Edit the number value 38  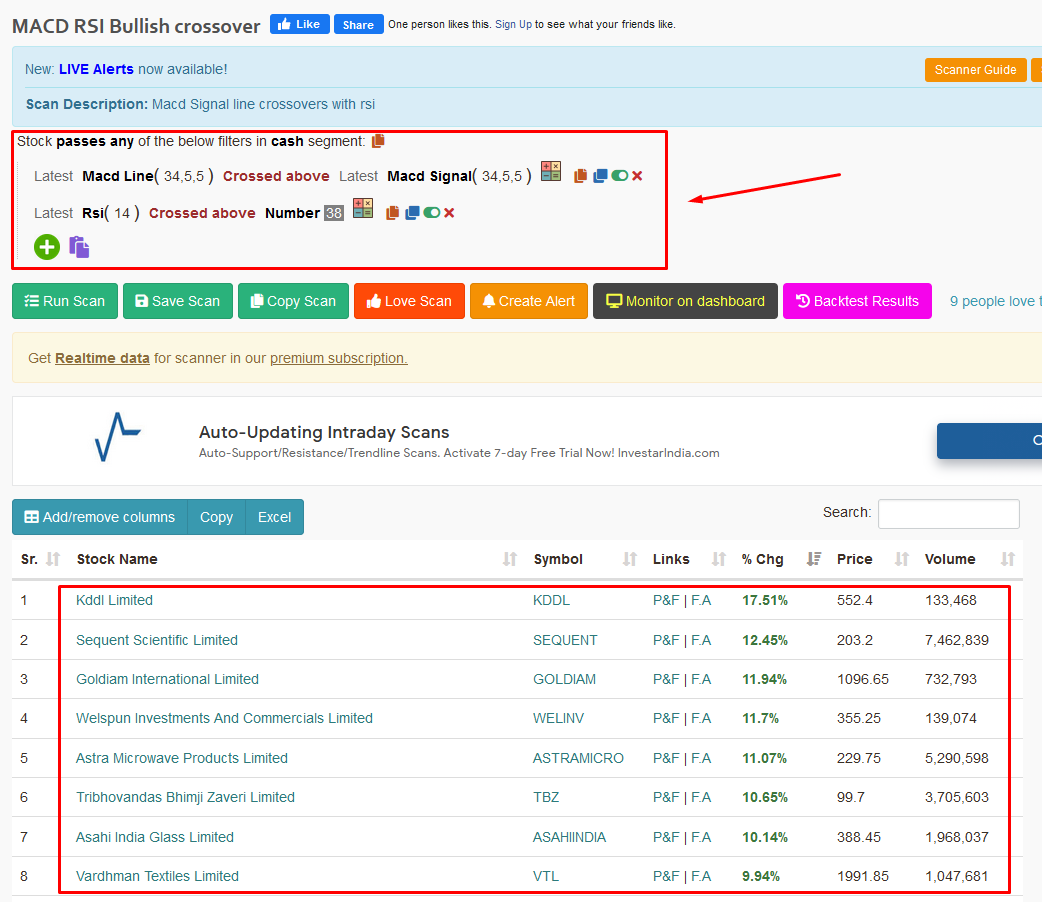pyautogui.click(x=334, y=213)
